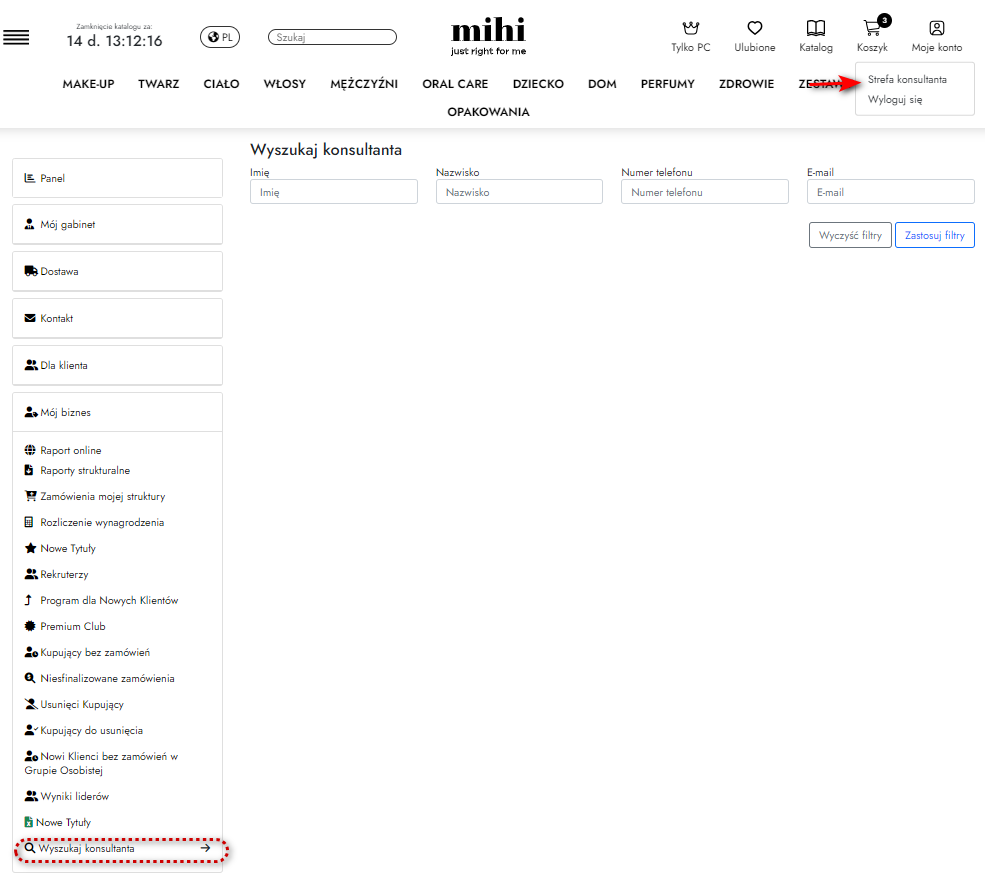Viewport: 985px width, 885px height.
Task: Open Rozliczenie wynagrodzenia in the sidebar
Action: pos(102,522)
